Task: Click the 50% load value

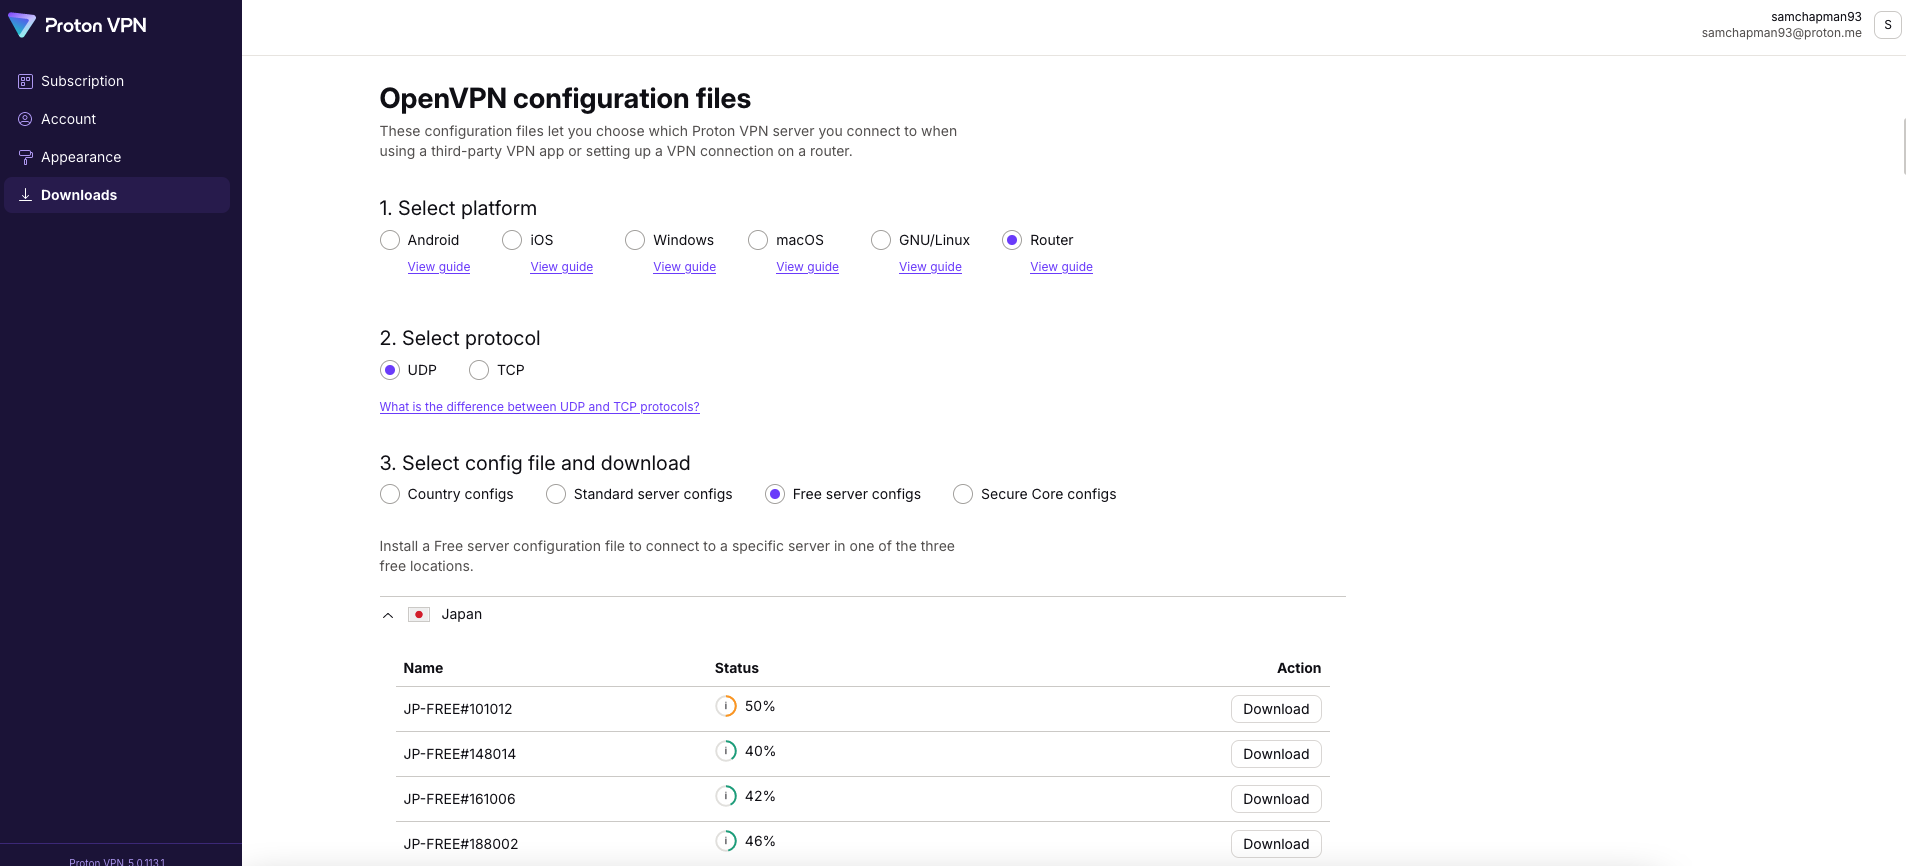Action: [x=760, y=706]
